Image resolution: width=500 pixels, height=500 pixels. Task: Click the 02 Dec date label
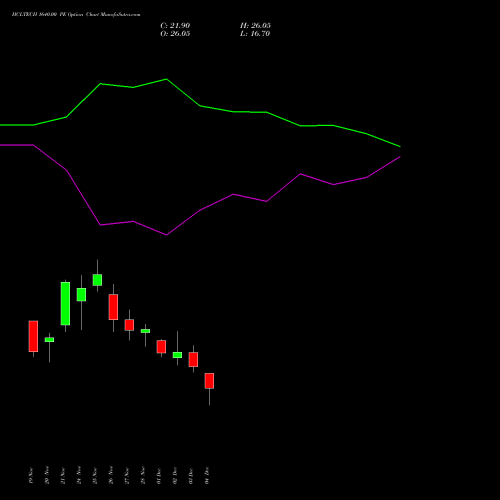[x=175, y=476]
